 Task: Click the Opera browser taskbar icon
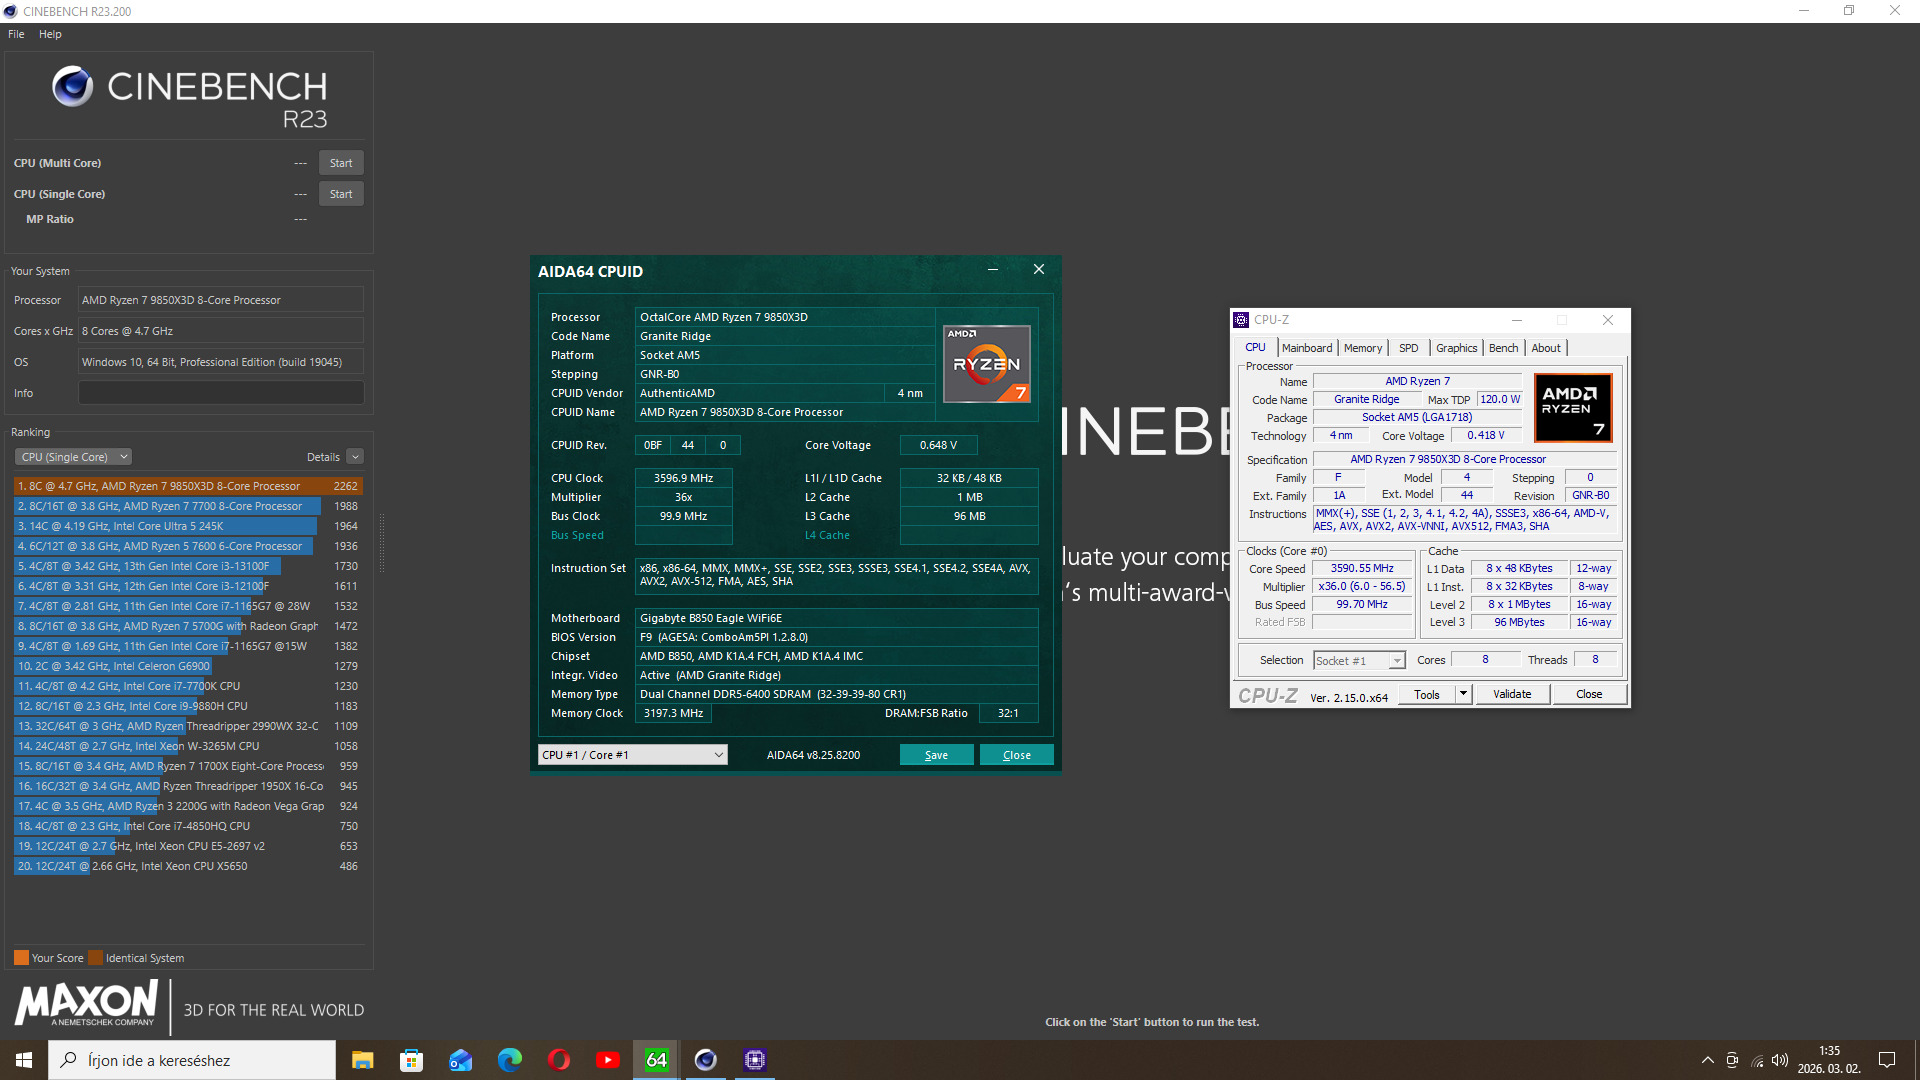(558, 1060)
